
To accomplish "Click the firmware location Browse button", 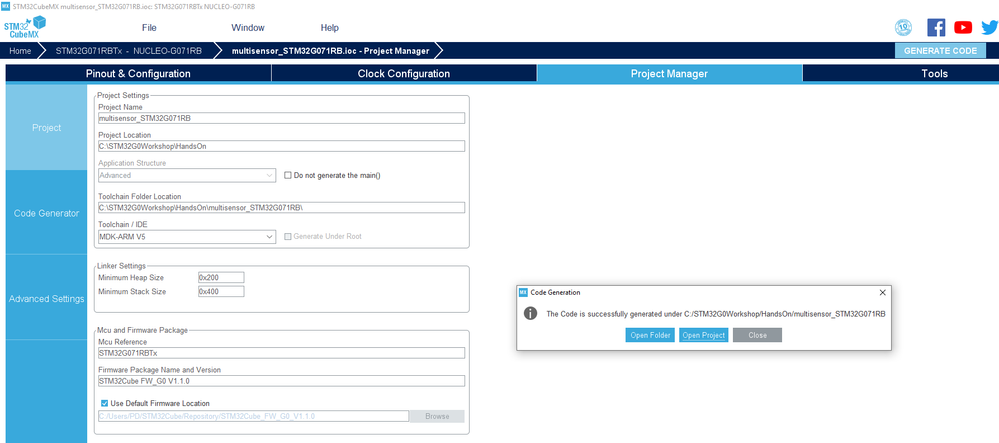I will pos(436,416).
